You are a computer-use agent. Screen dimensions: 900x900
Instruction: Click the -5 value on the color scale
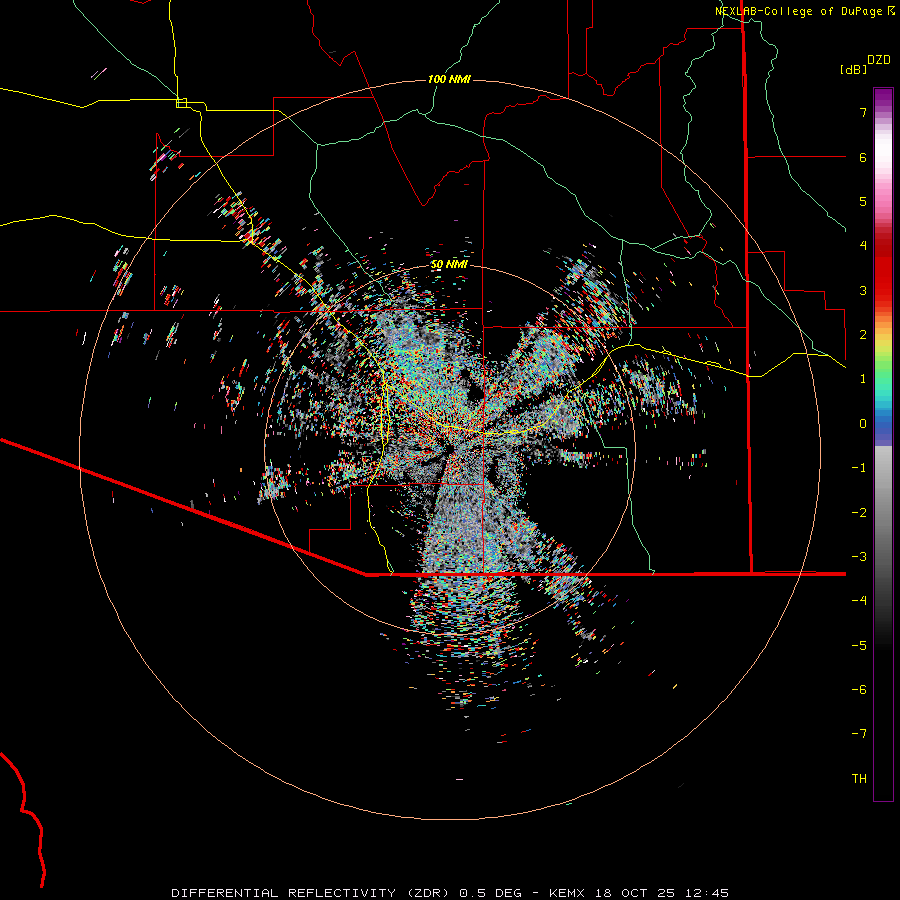click(x=859, y=646)
